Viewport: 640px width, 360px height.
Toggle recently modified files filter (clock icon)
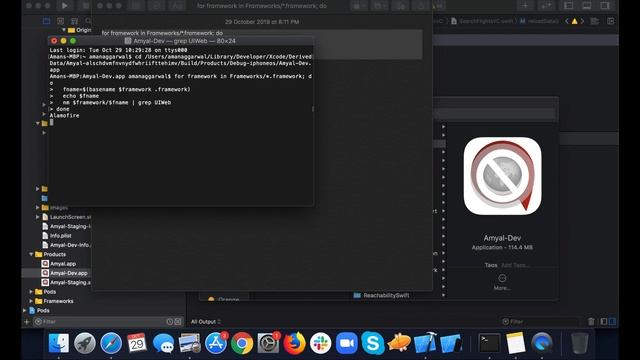pyautogui.click(x=170, y=322)
